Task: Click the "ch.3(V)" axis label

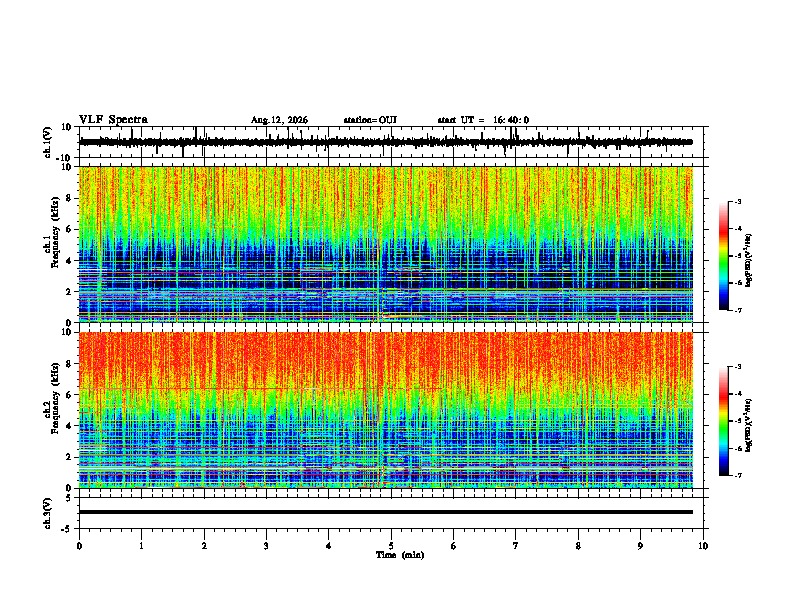Action: 48,513
